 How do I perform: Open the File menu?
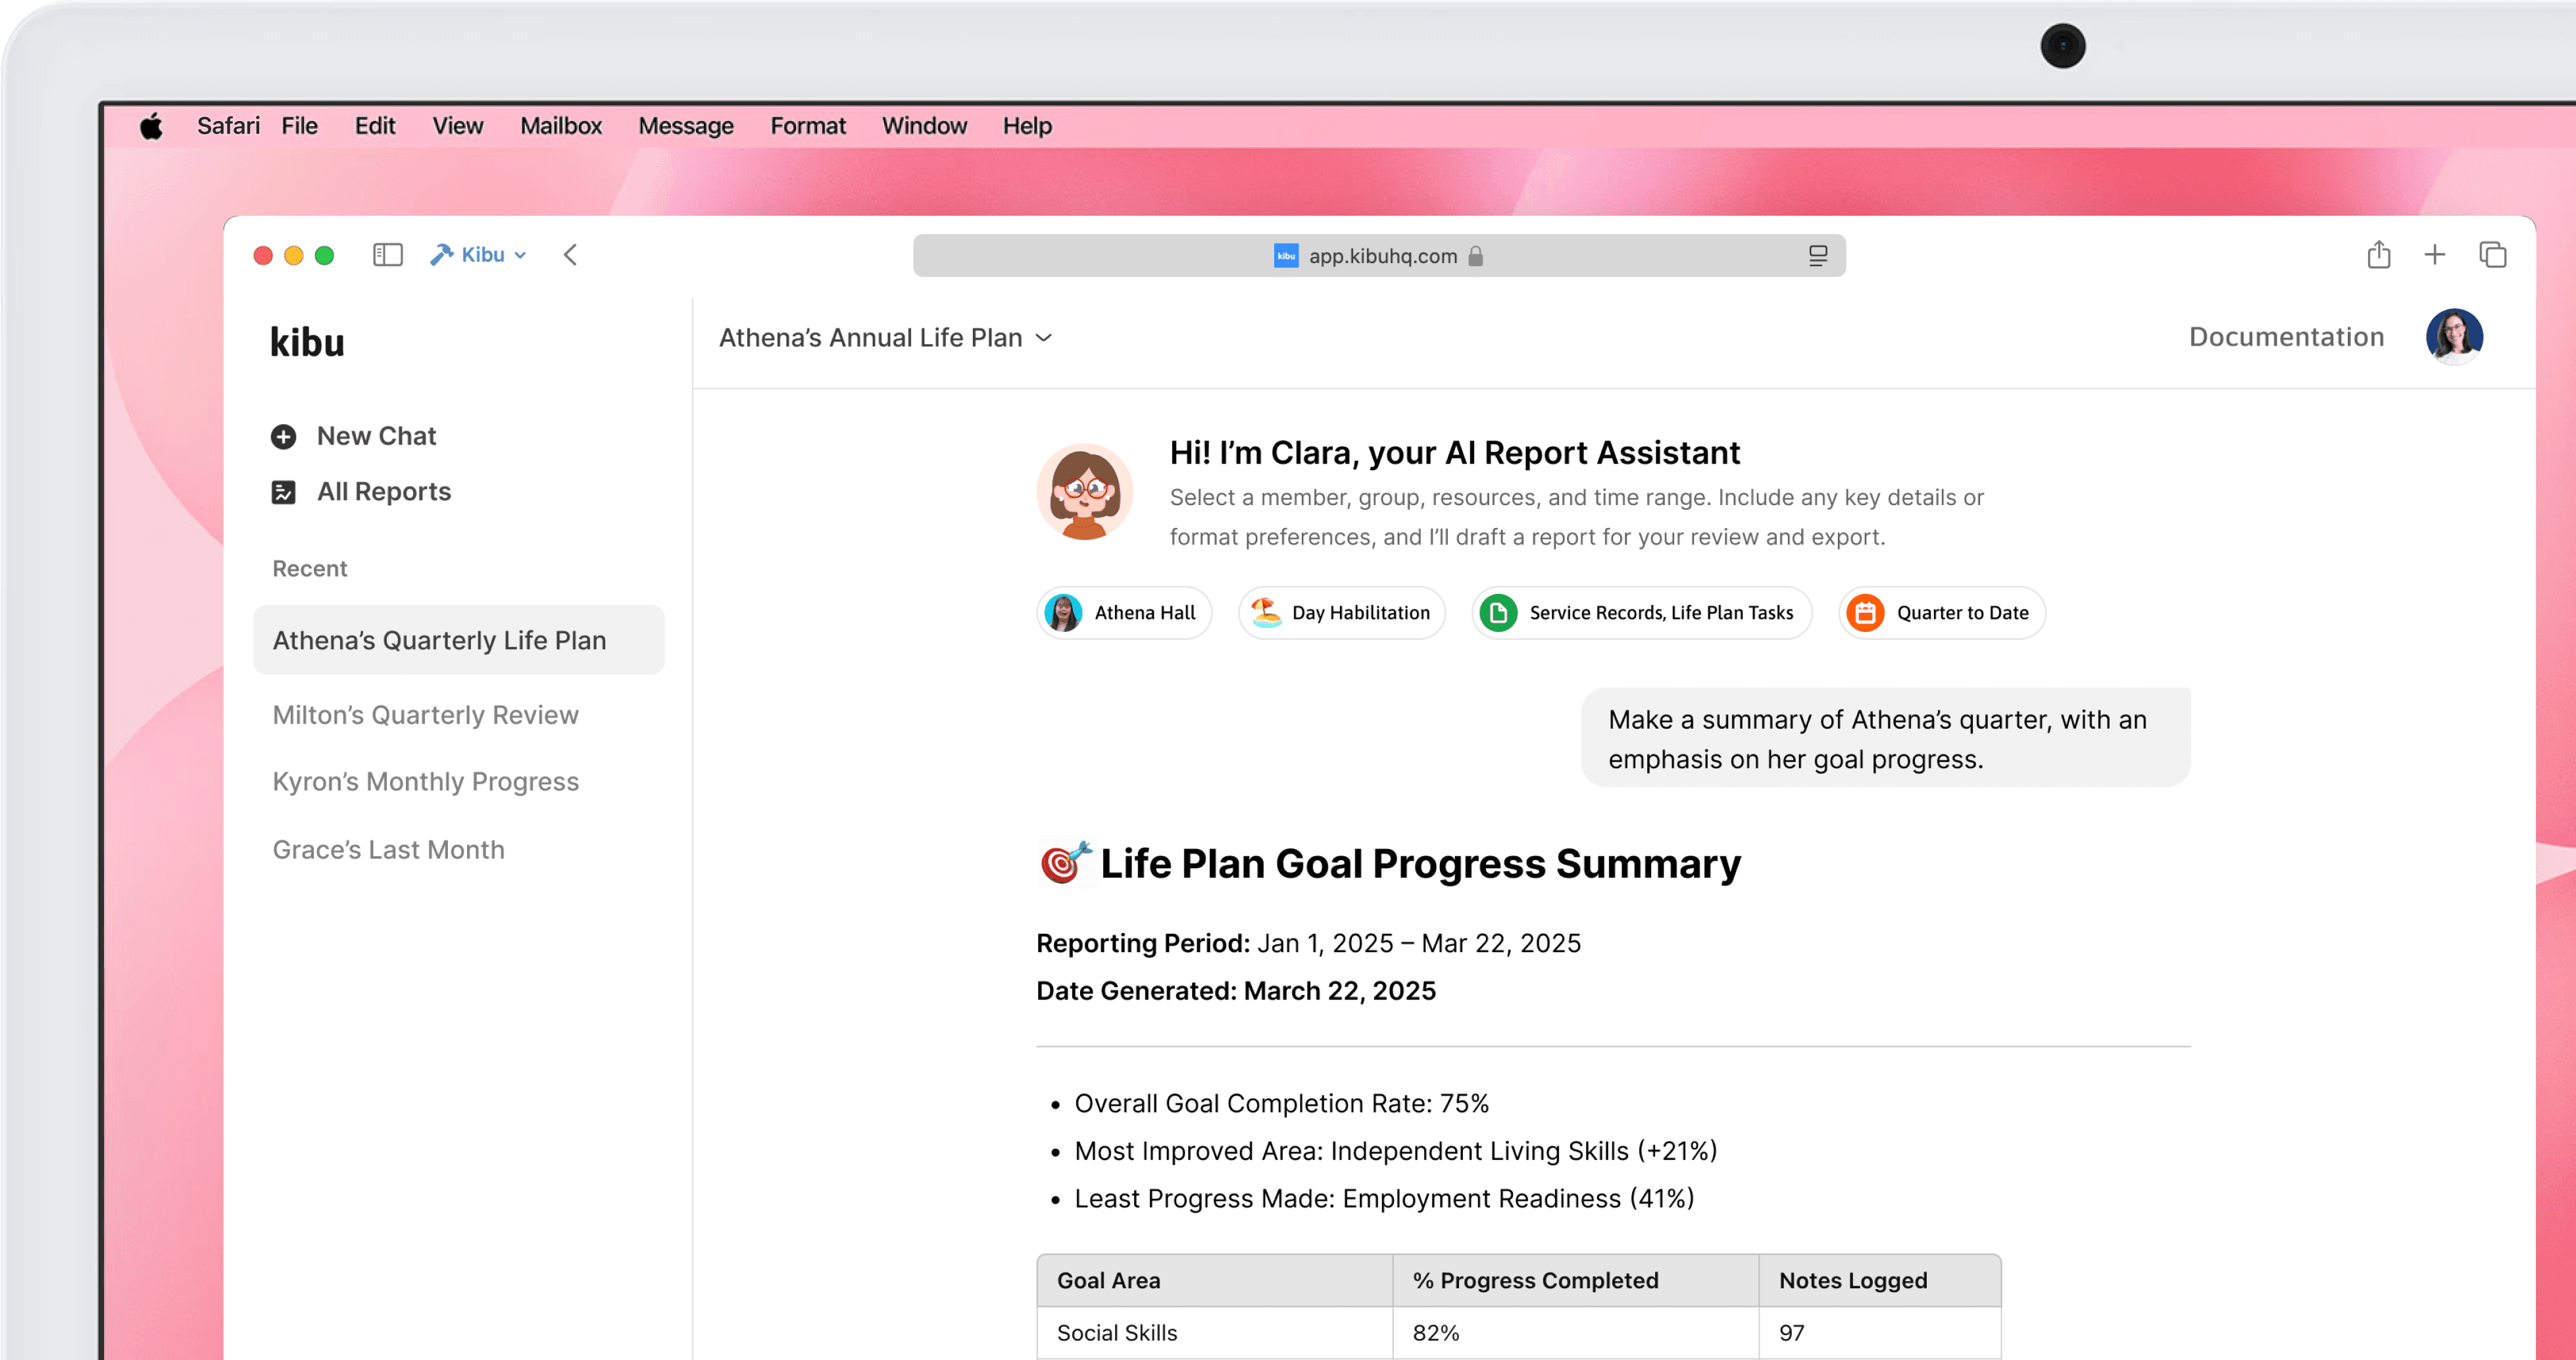click(x=299, y=126)
